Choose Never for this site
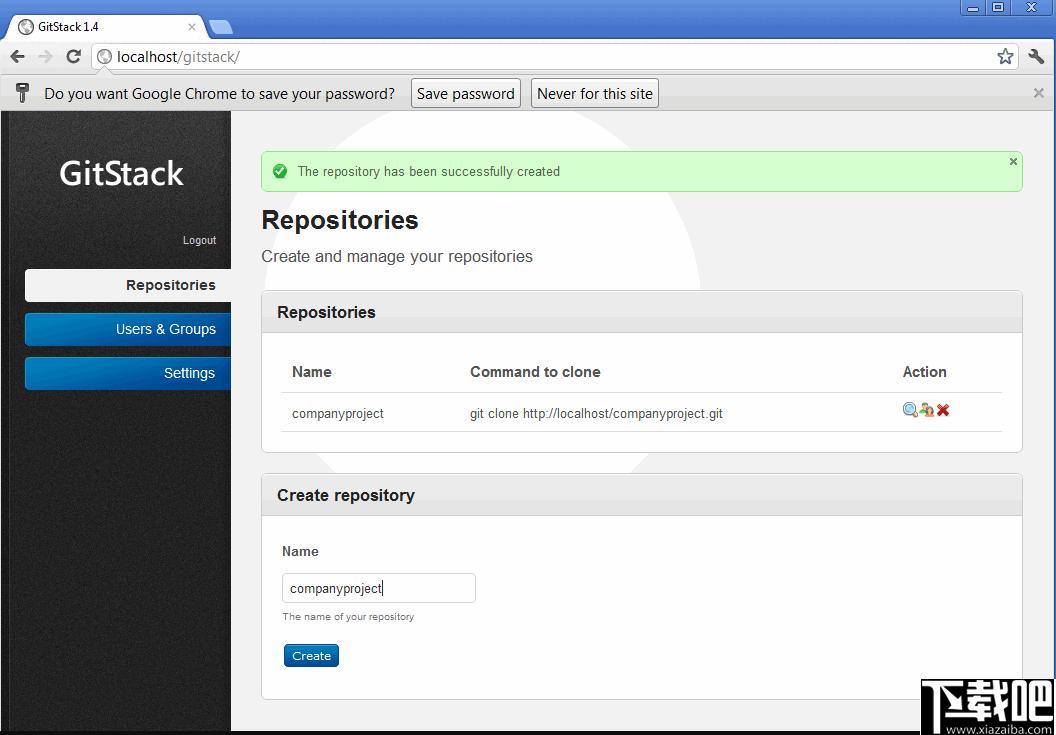The image size is (1056, 735). pyautogui.click(x=595, y=94)
